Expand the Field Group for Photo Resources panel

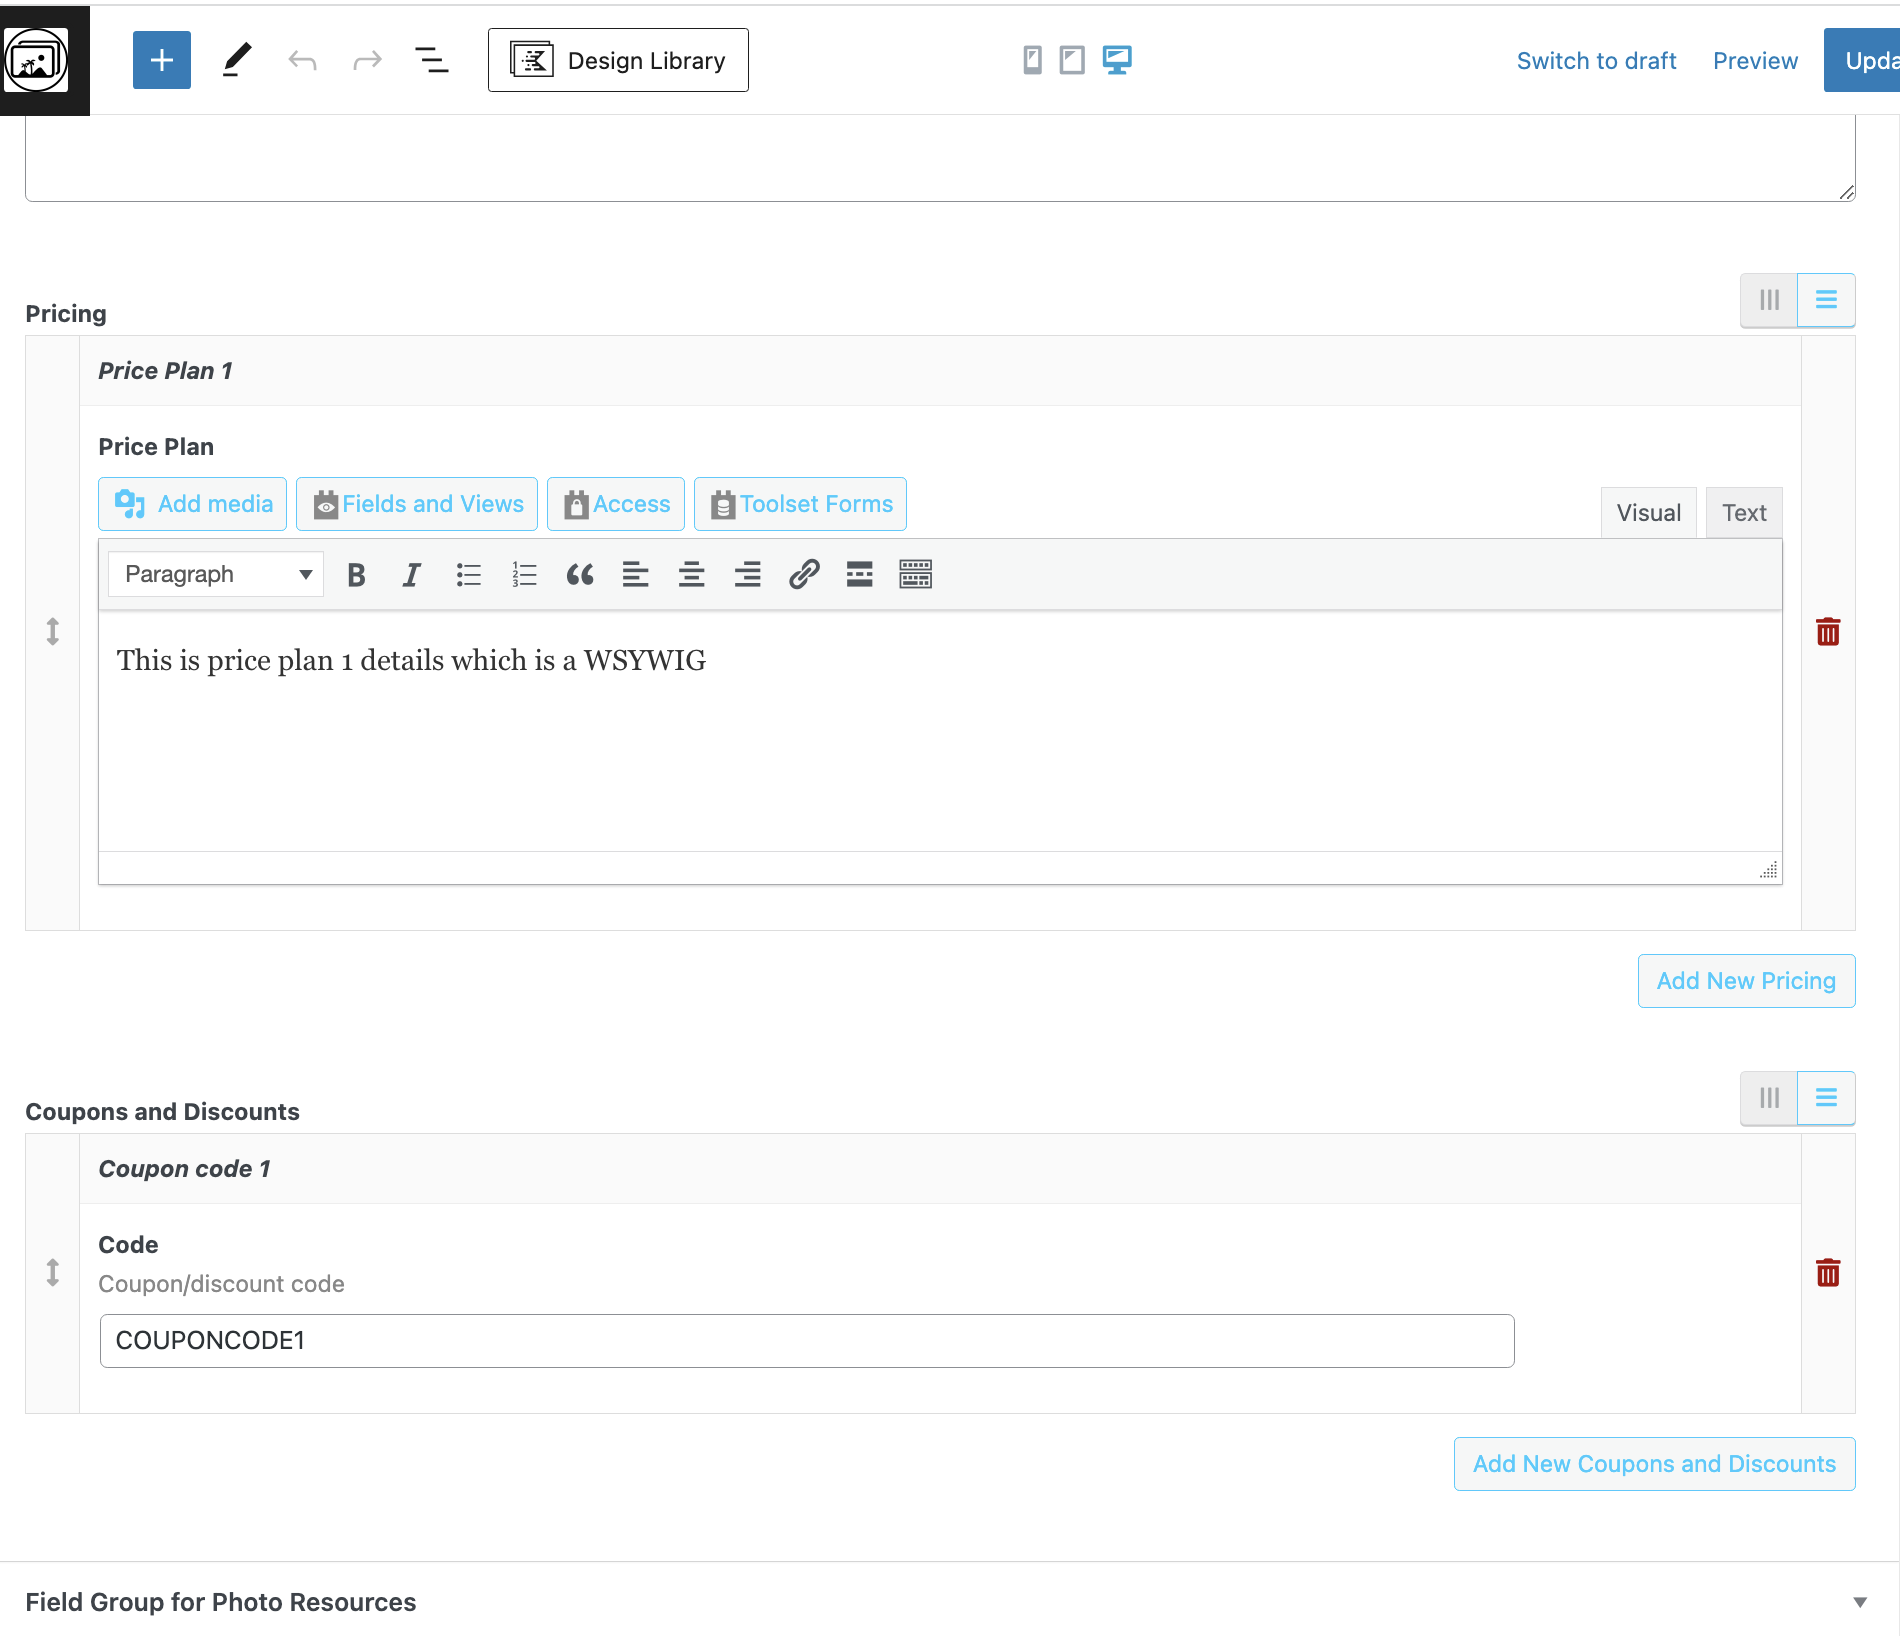[1859, 1602]
